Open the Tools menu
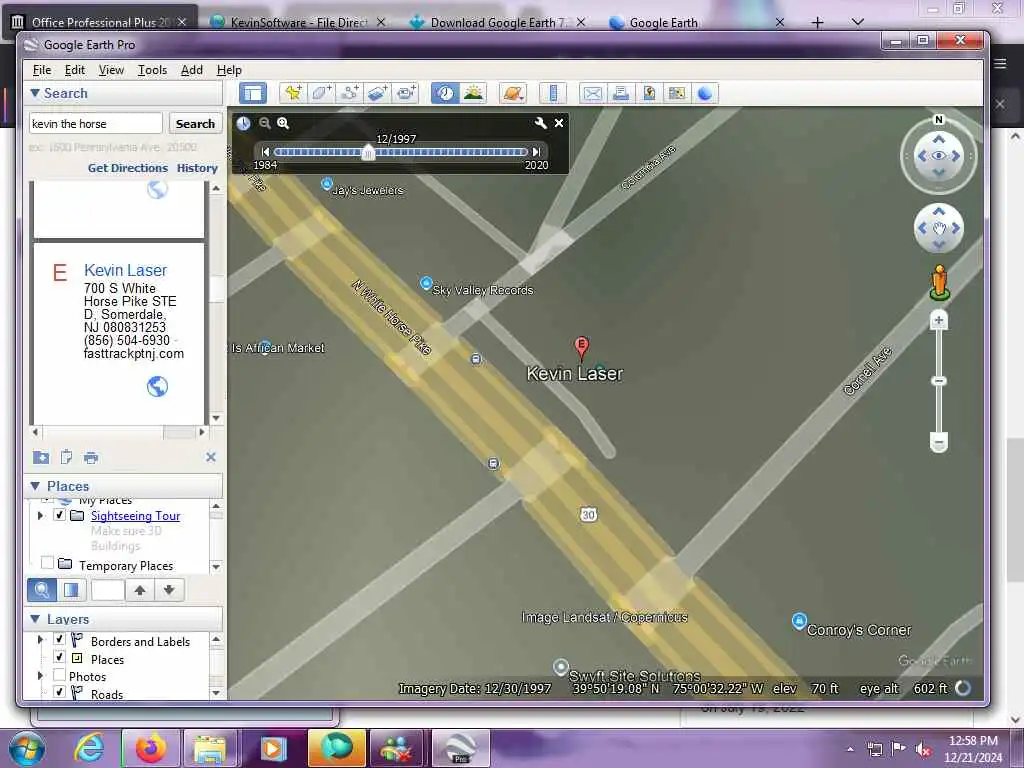Viewport: 1024px width, 768px height. click(152, 70)
